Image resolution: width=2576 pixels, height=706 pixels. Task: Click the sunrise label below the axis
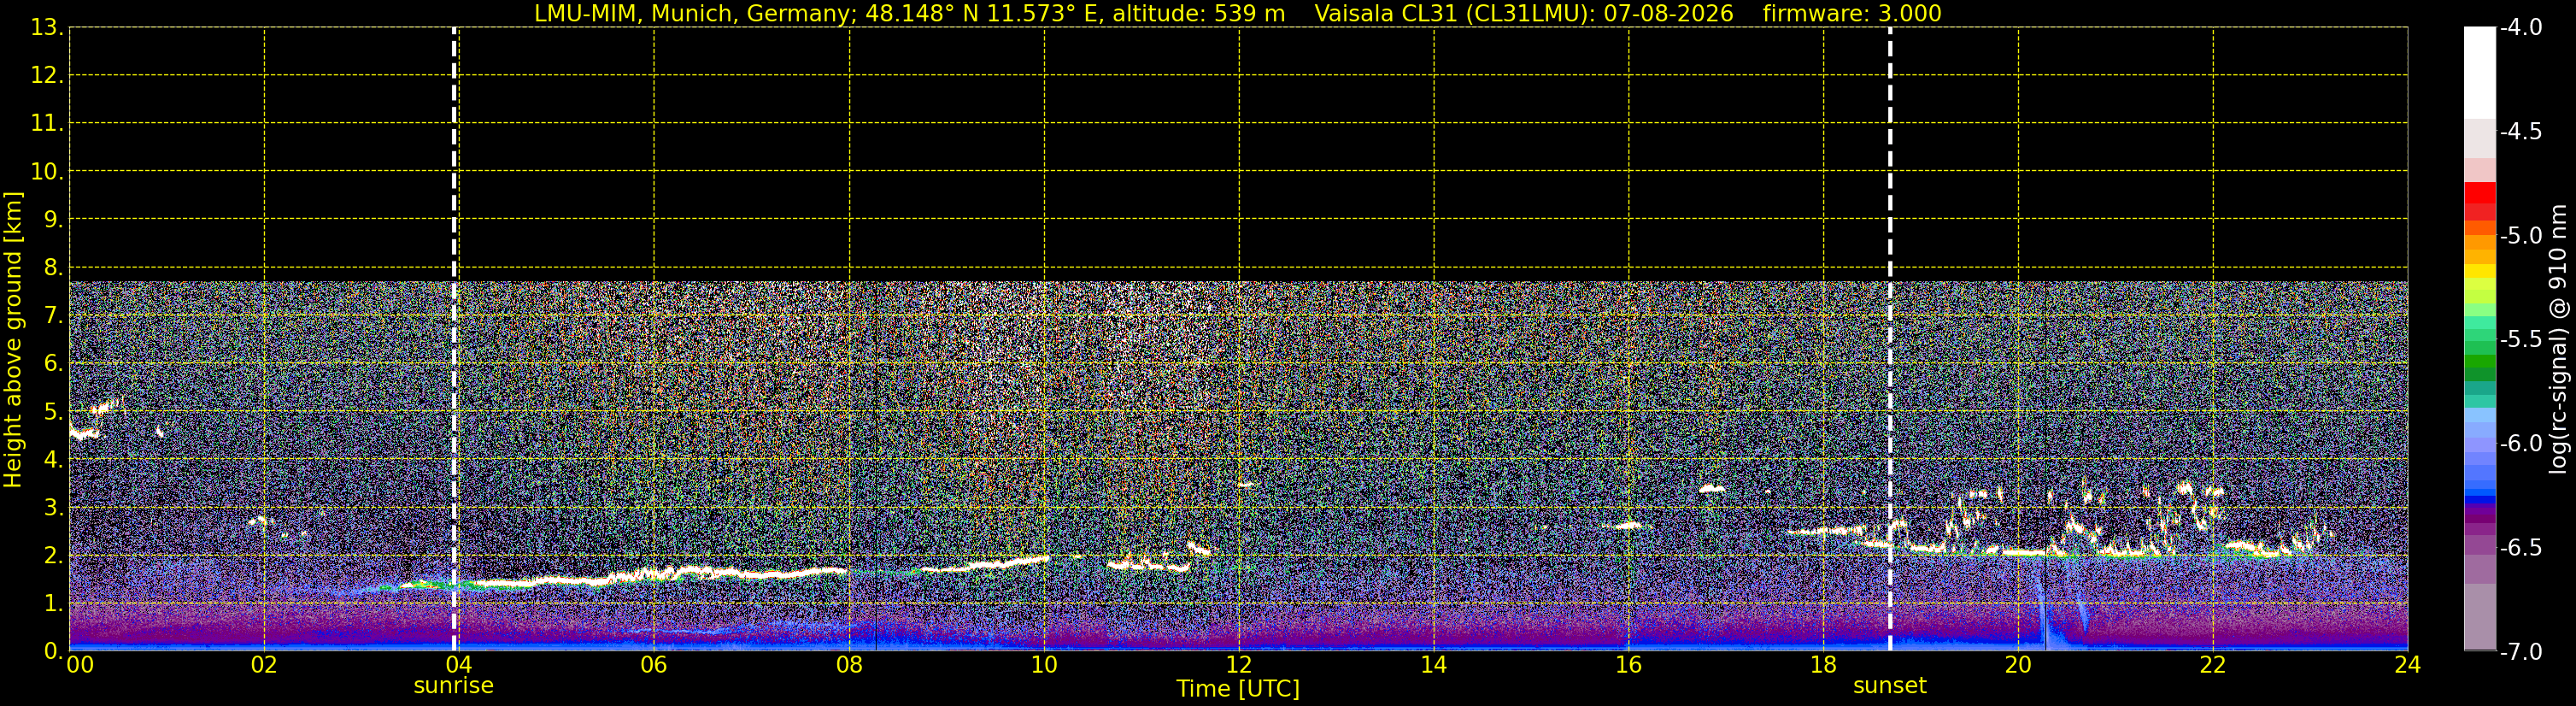click(453, 686)
